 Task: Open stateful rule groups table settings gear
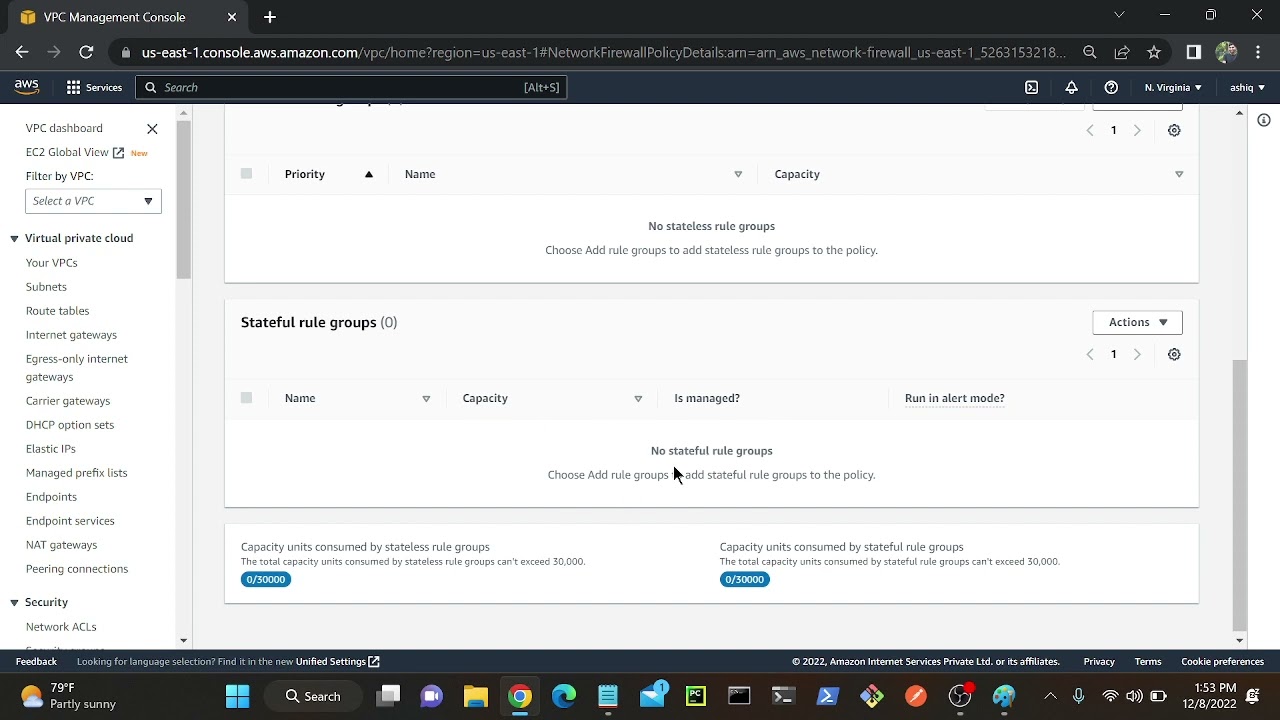[1174, 354]
